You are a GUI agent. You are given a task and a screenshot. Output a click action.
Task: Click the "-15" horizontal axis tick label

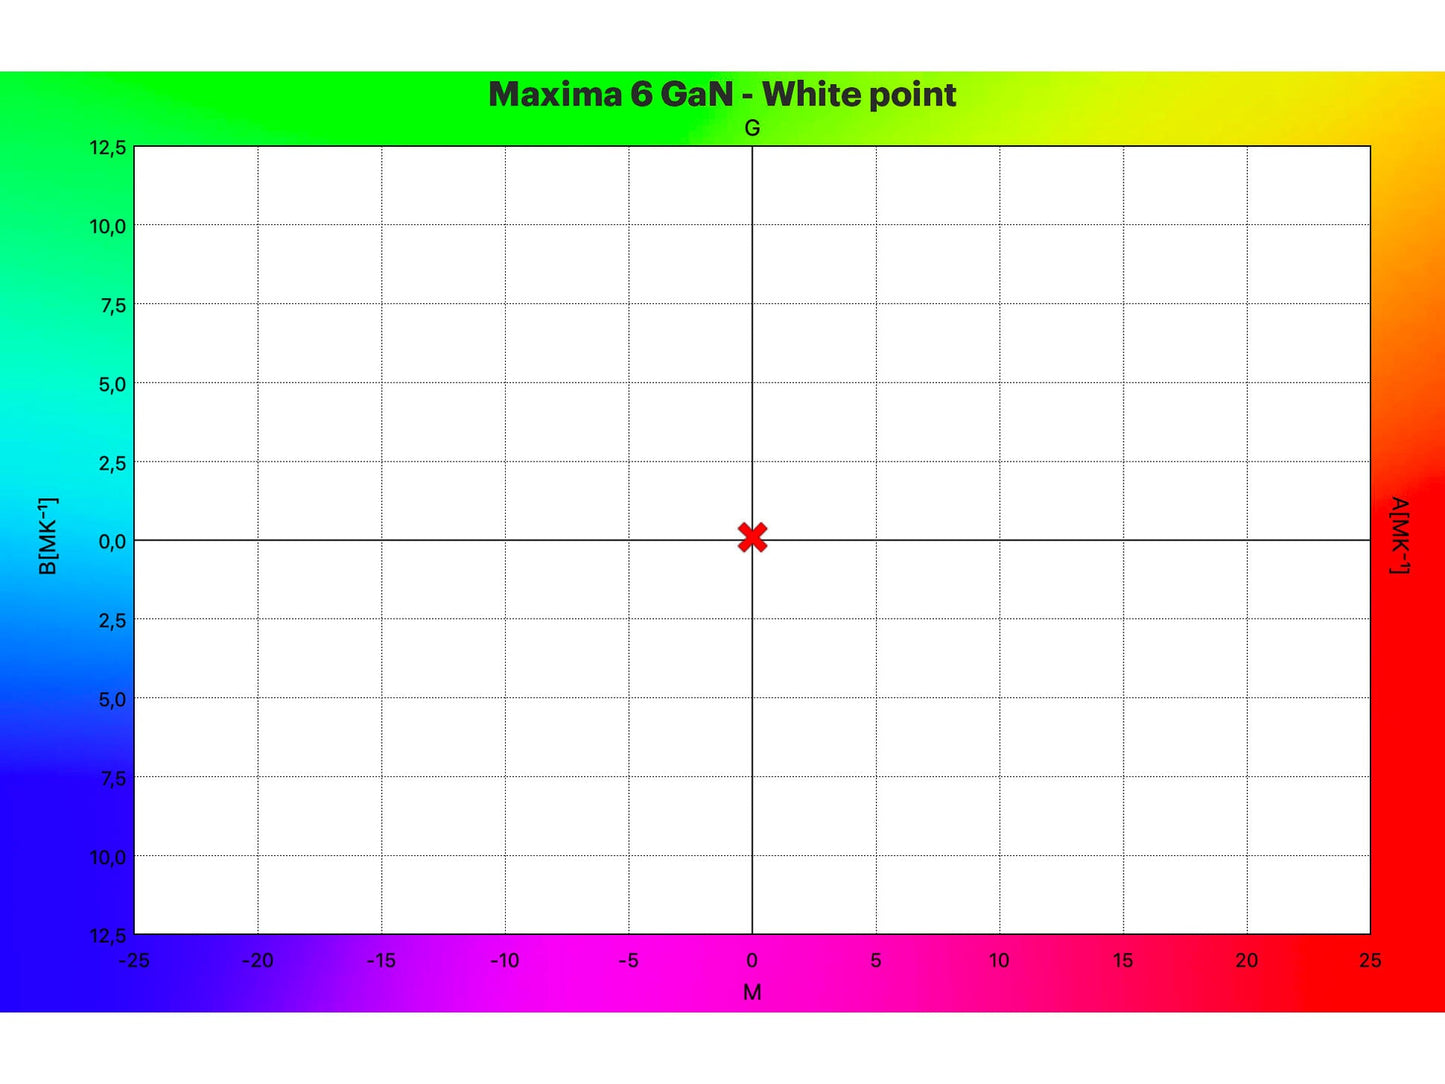381,960
